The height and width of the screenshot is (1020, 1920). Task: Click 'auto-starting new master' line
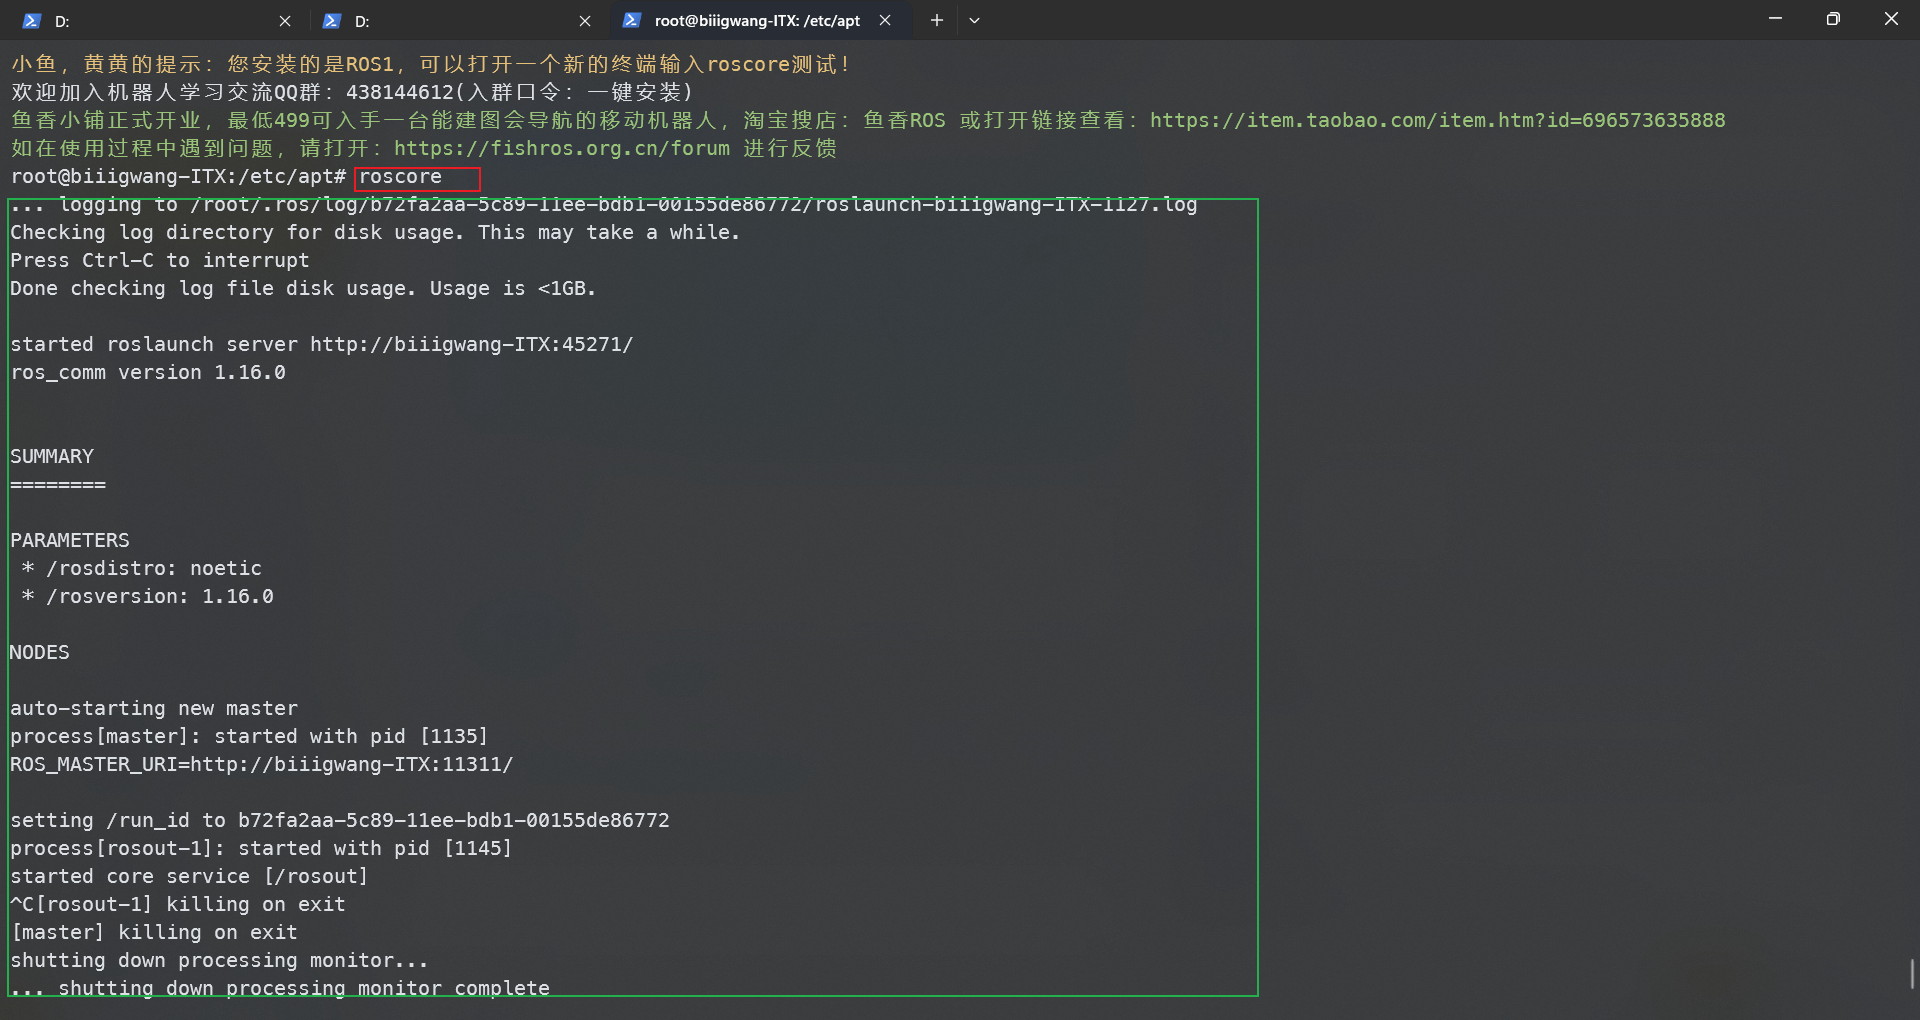[x=154, y=708]
